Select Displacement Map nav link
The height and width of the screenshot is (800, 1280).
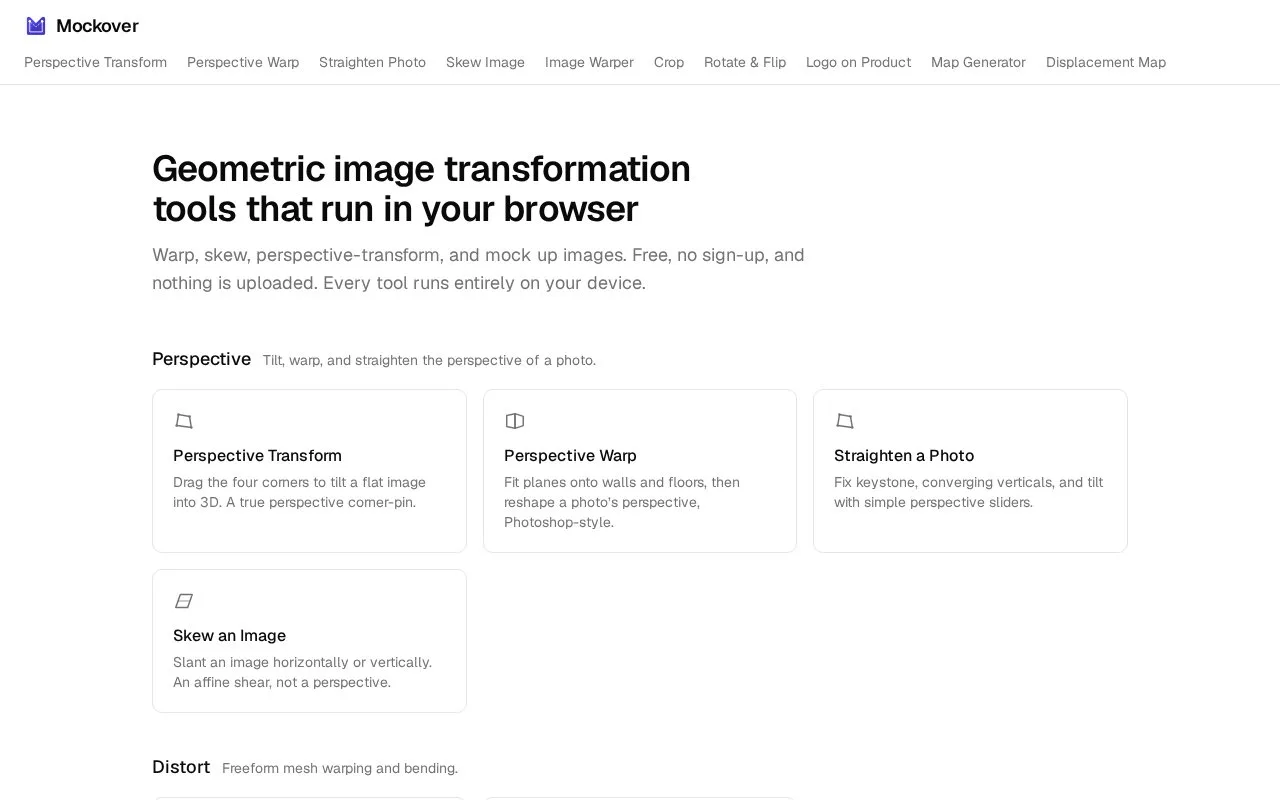tap(1106, 62)
